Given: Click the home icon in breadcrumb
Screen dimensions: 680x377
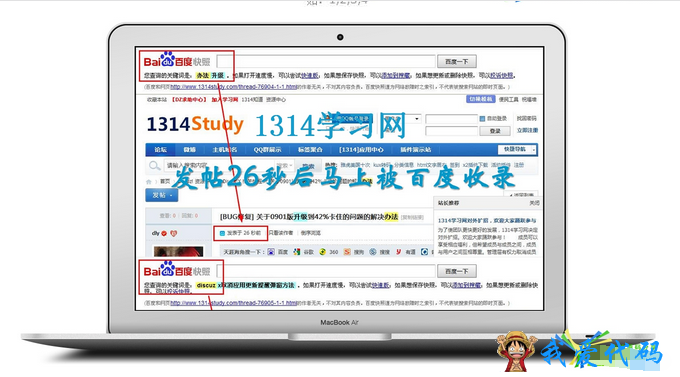Looking at the screenshot, I should 149,181.
